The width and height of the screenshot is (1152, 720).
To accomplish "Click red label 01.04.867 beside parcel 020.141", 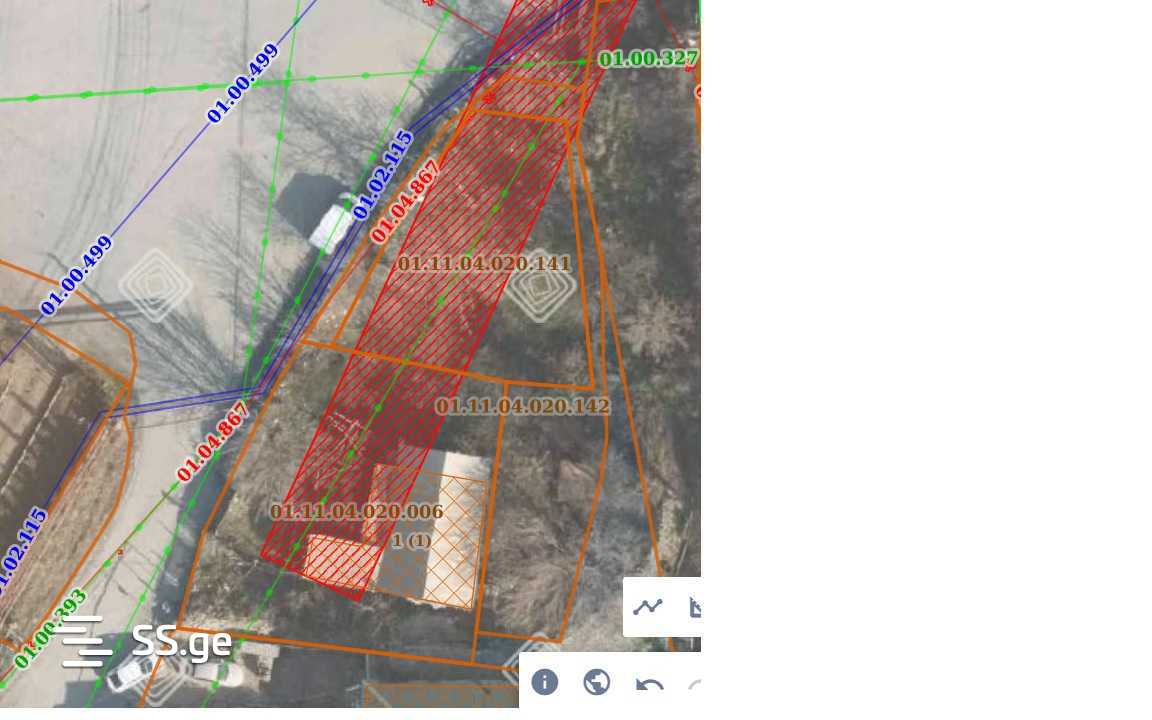I will 405,201.
